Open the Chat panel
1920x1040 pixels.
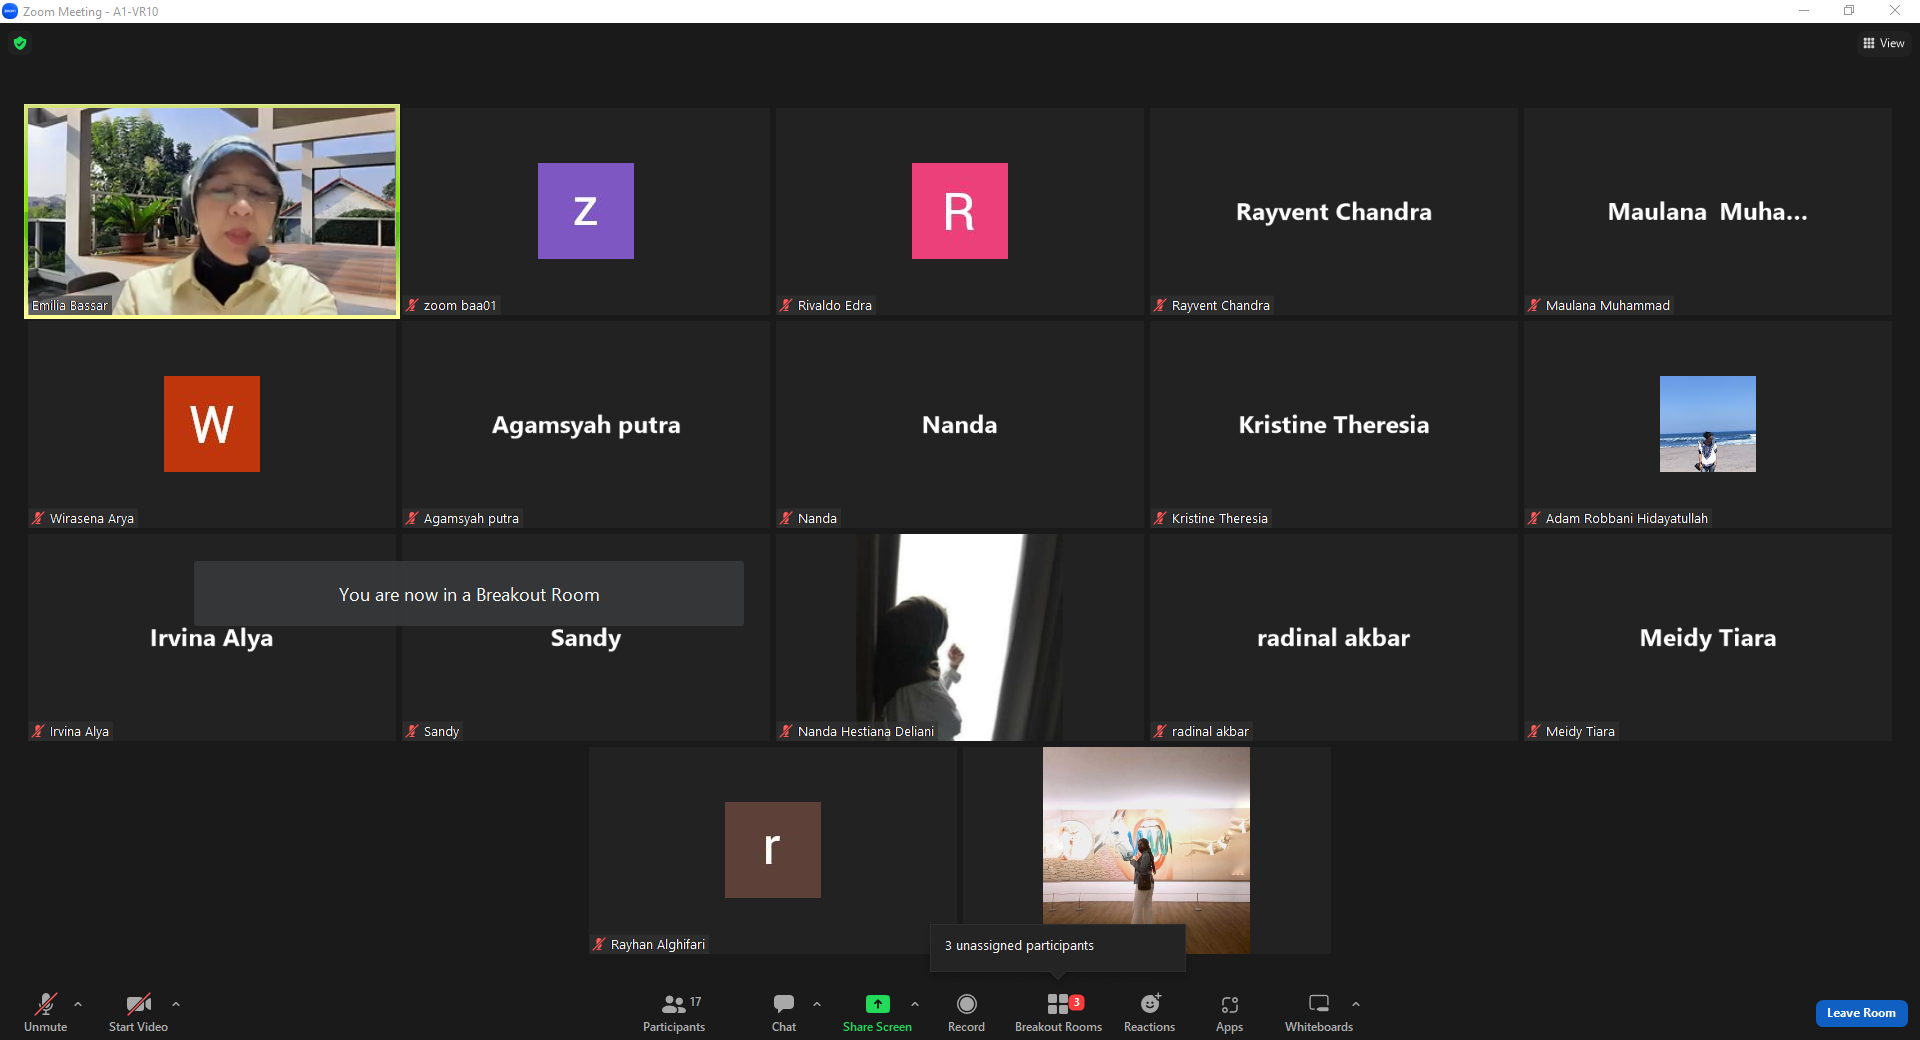[x=784, y=1012]
